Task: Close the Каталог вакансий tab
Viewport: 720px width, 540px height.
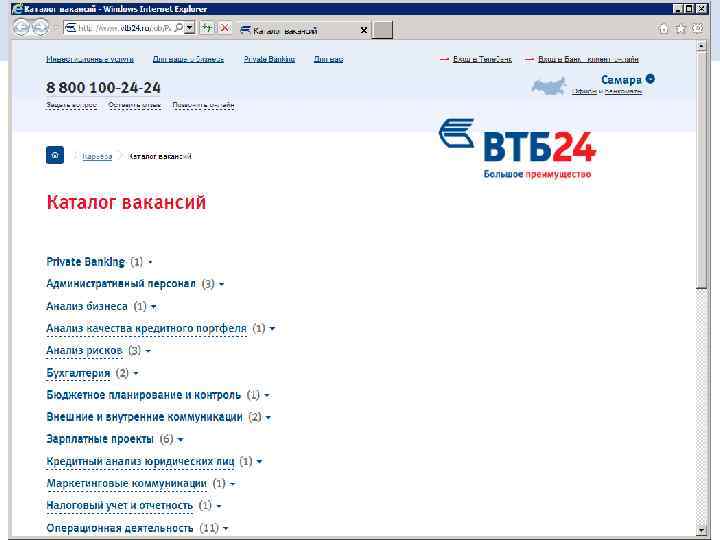Action: 364,30
